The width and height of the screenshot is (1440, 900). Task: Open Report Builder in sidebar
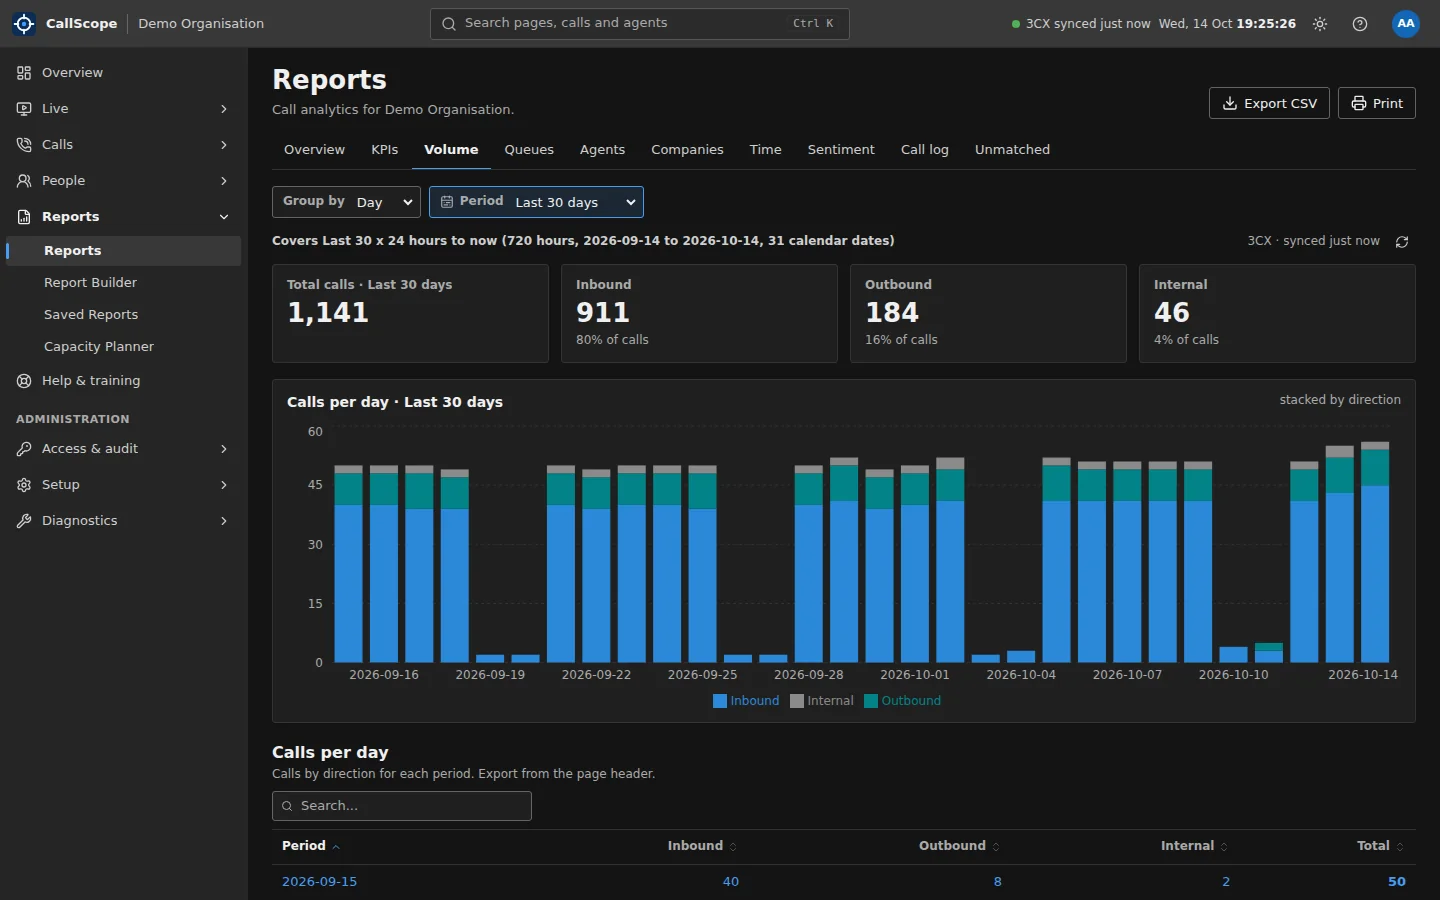click(x=124, y=283)
